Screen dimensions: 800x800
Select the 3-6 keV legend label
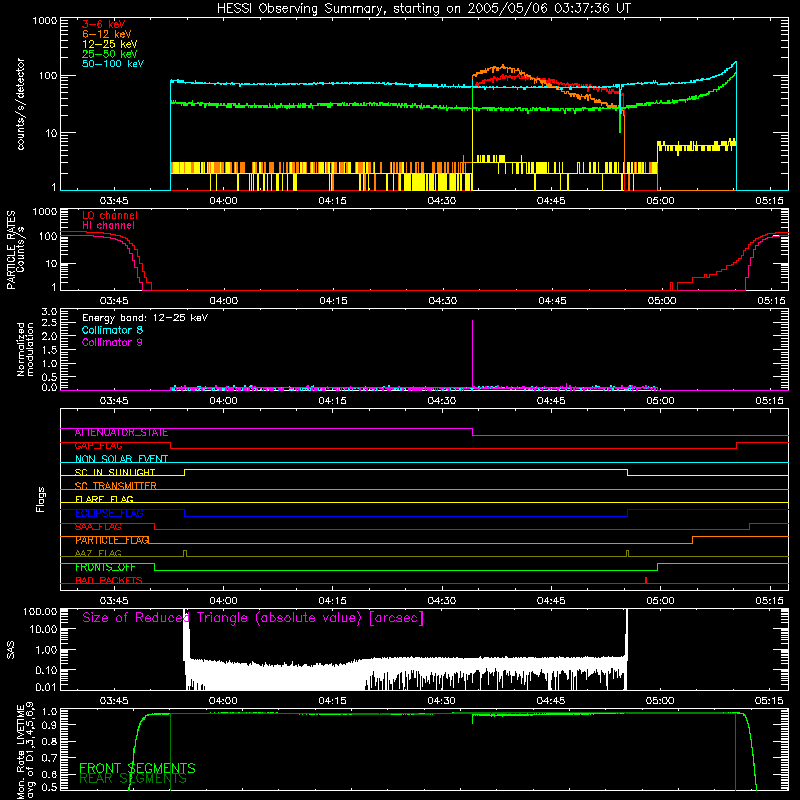103,24
